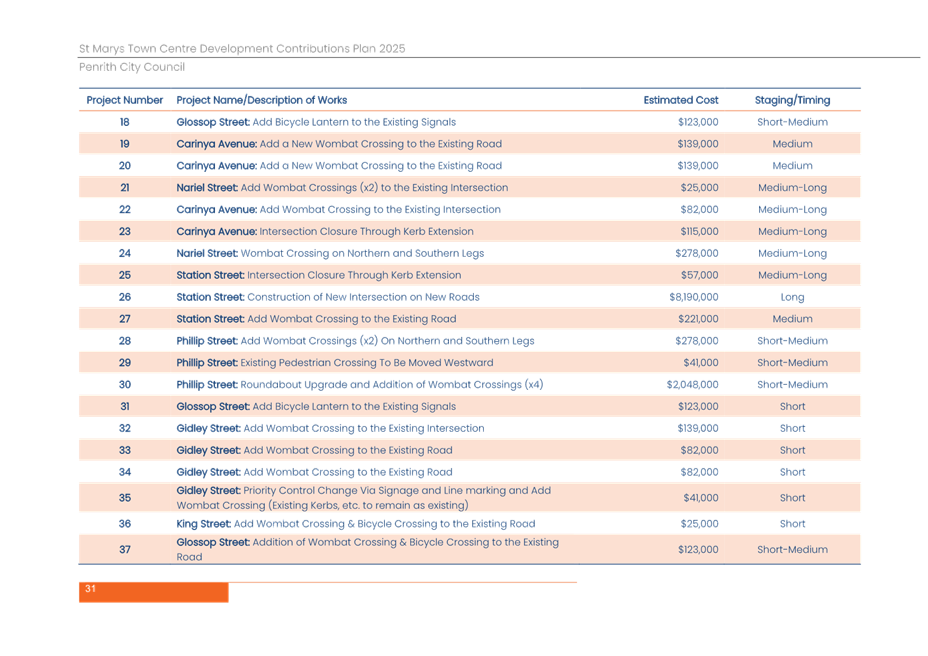Screen dimensions: 928x656
Task: Click the Project Name/Description of Works header
Action: click(x=262, y=100)
